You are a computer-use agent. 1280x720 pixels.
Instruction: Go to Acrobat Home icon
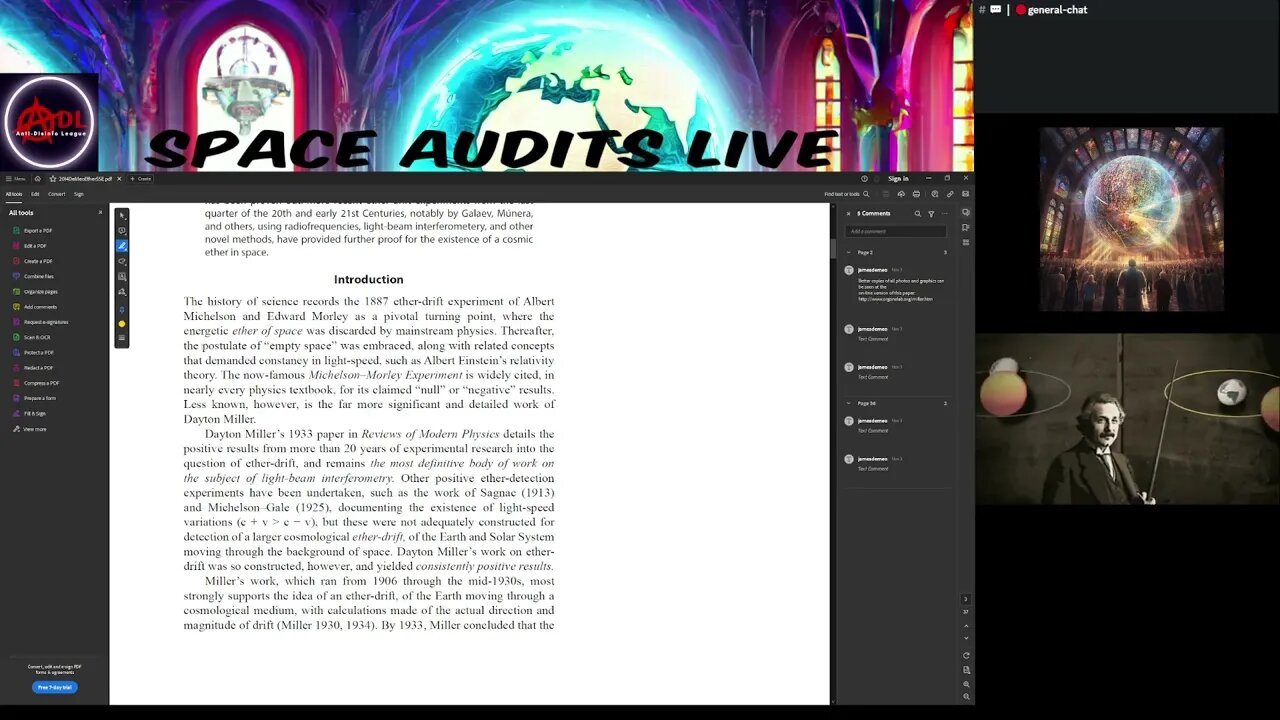coord(37,179)
